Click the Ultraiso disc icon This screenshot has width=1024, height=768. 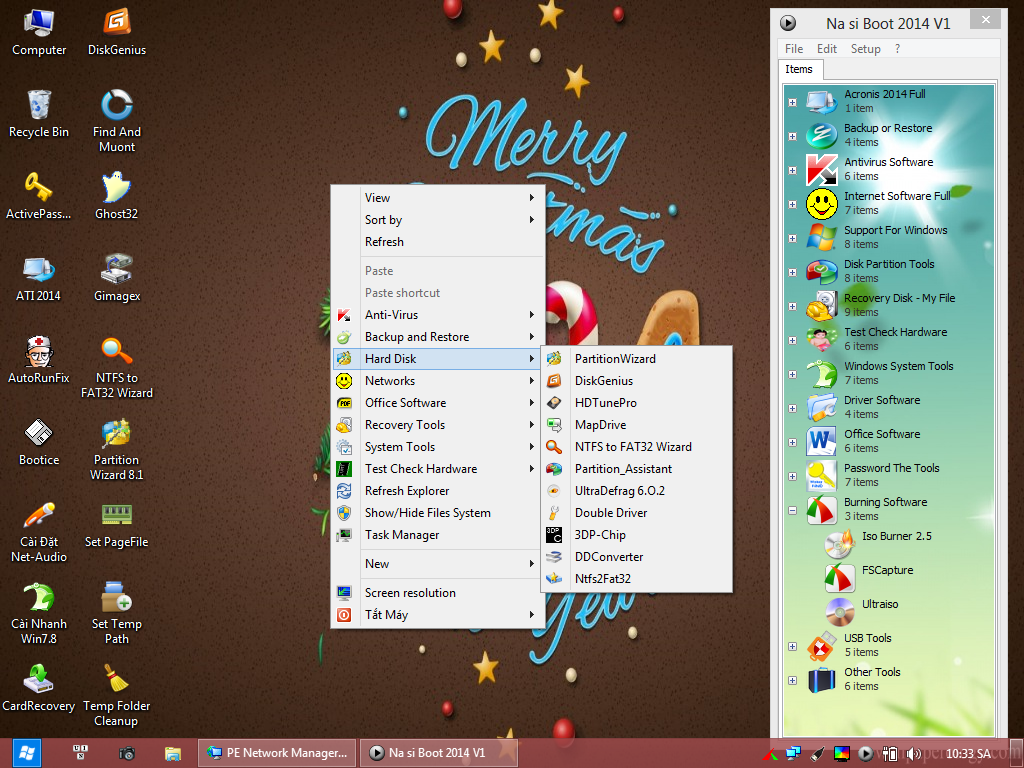tap(839, 611)
